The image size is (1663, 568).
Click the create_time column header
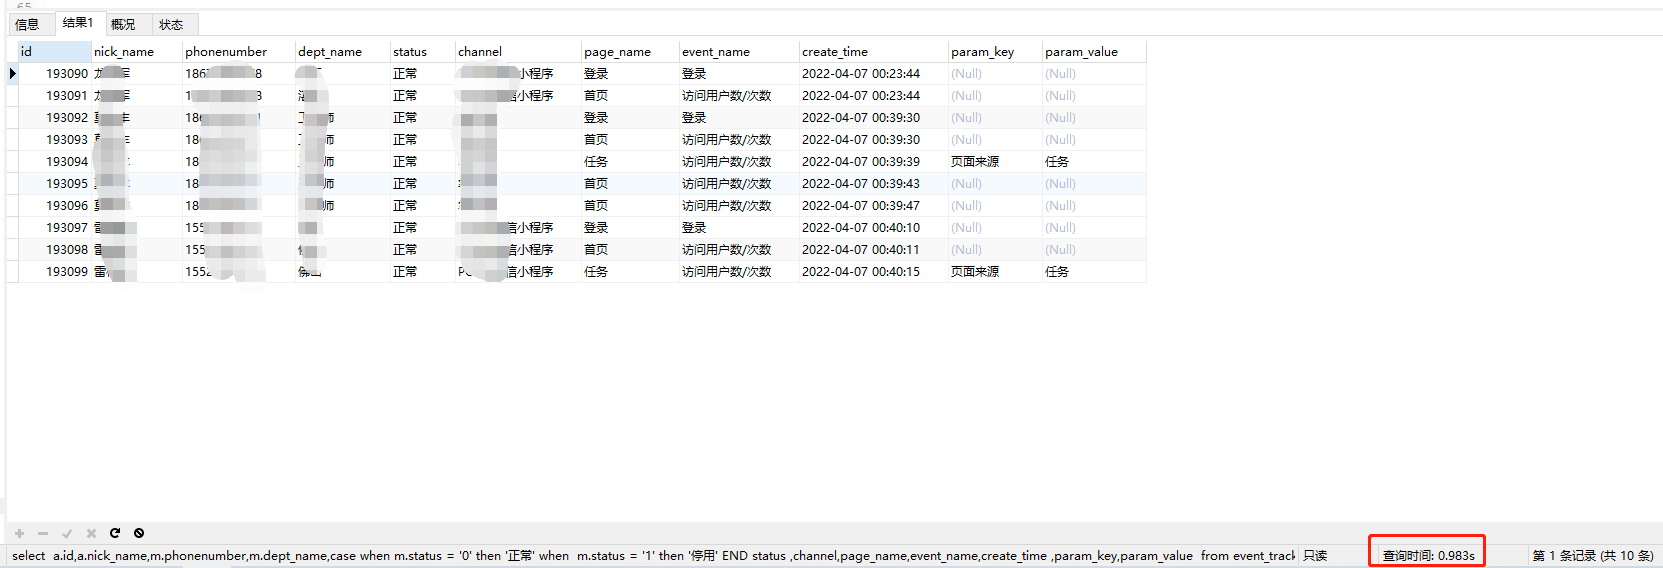(873, 51)
